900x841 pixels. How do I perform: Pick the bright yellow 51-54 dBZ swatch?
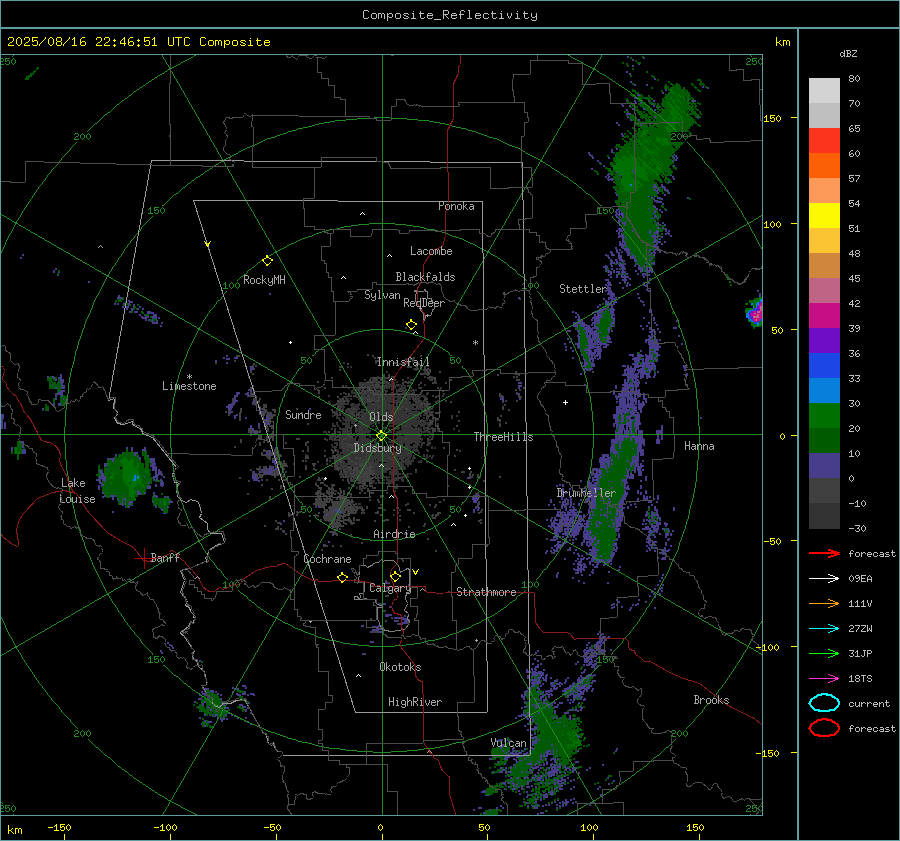point(824,216)
